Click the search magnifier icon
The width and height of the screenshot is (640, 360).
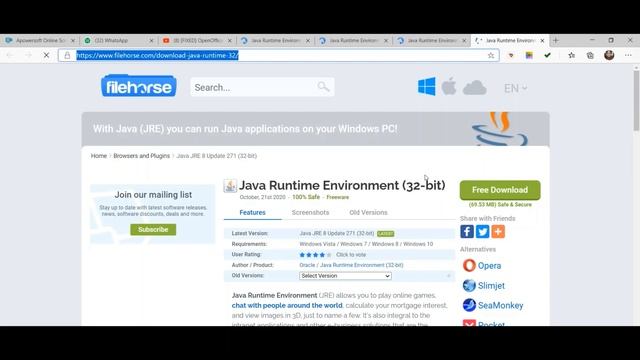click(323, 87)
